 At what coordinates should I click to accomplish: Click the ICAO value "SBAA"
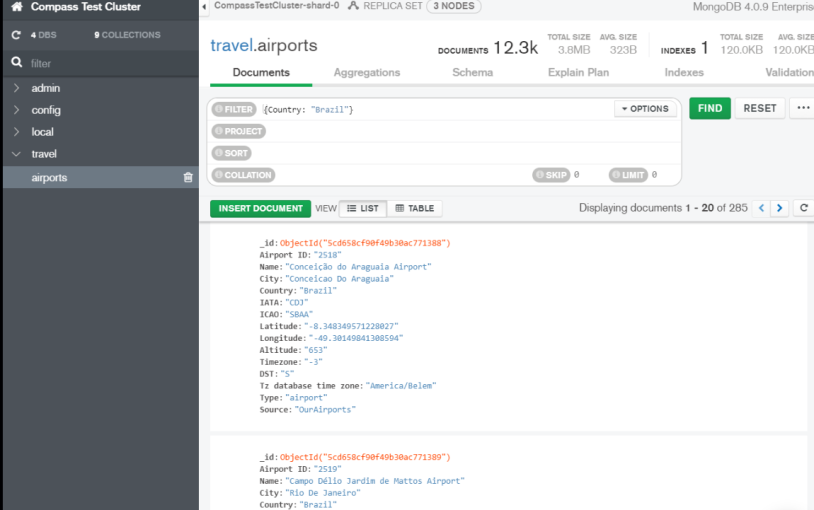click(x=299, y=314)
